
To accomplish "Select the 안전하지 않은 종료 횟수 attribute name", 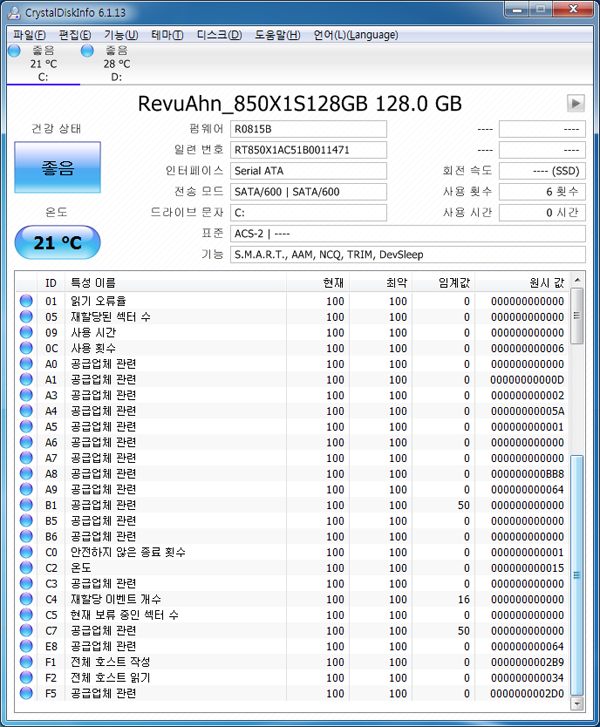I will [128, 552].
